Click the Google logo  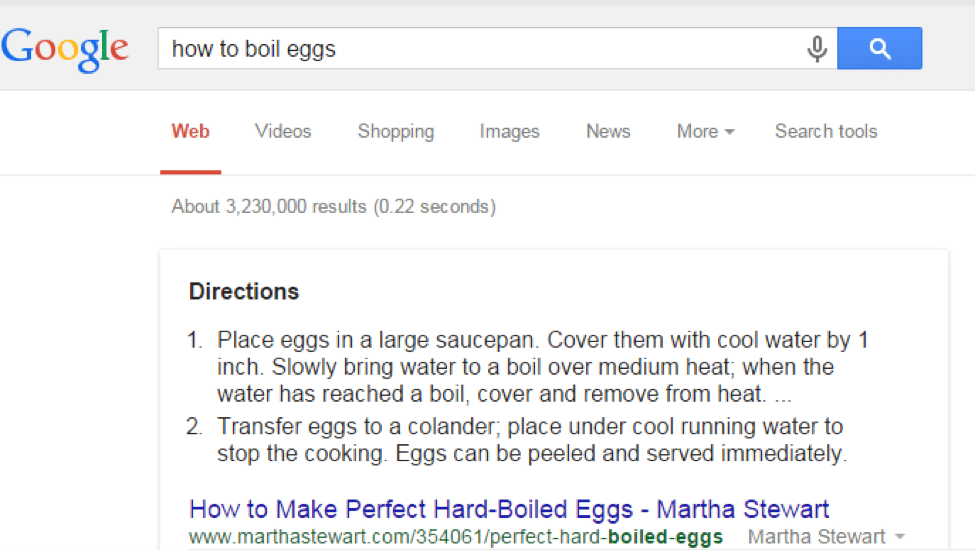(x=65, y=49)
